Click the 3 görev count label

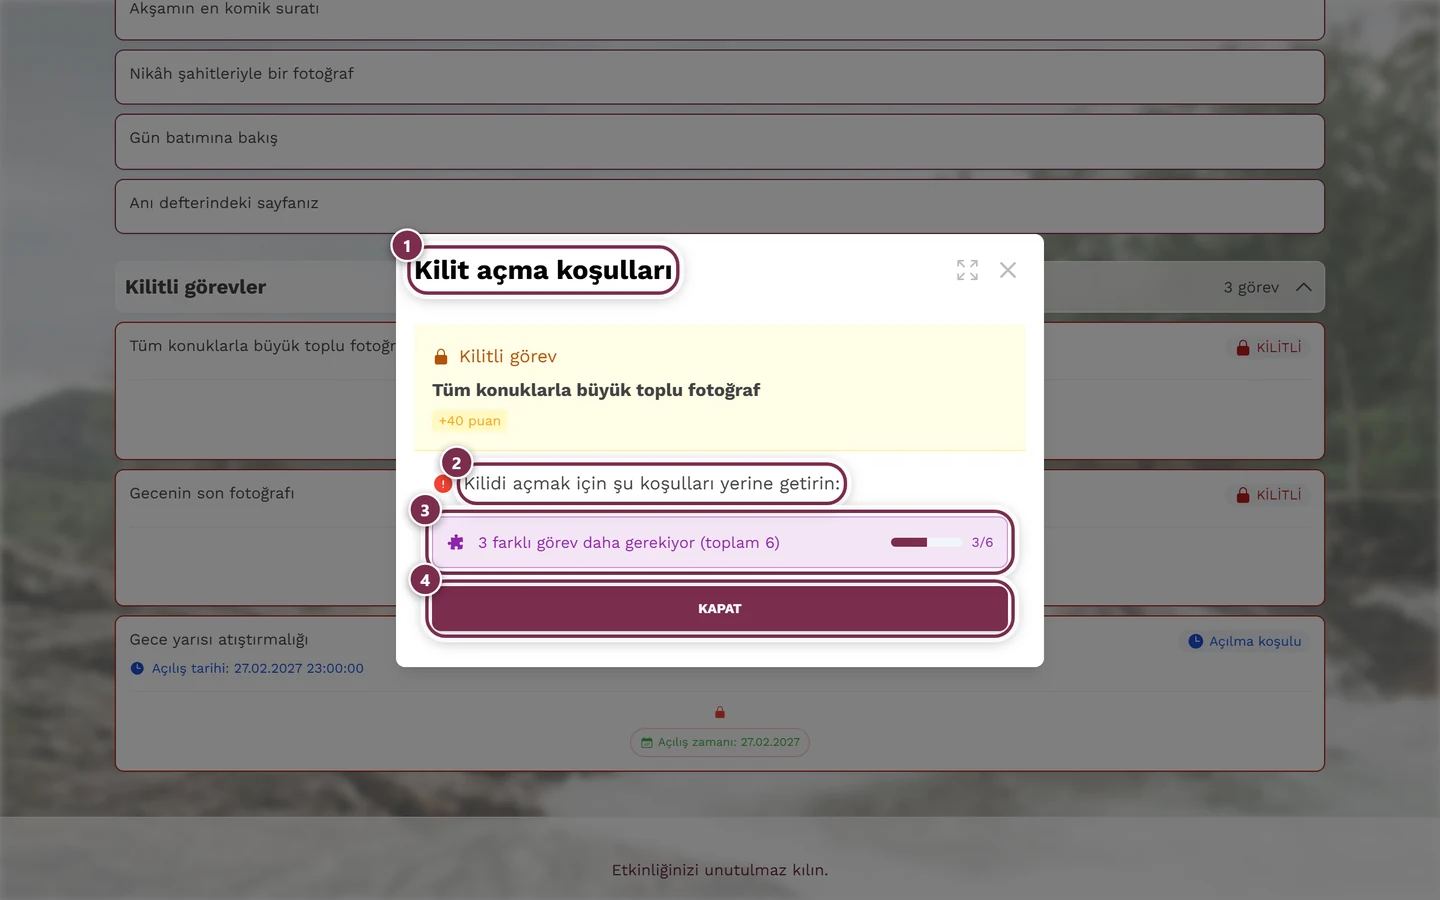point(1251,287)
